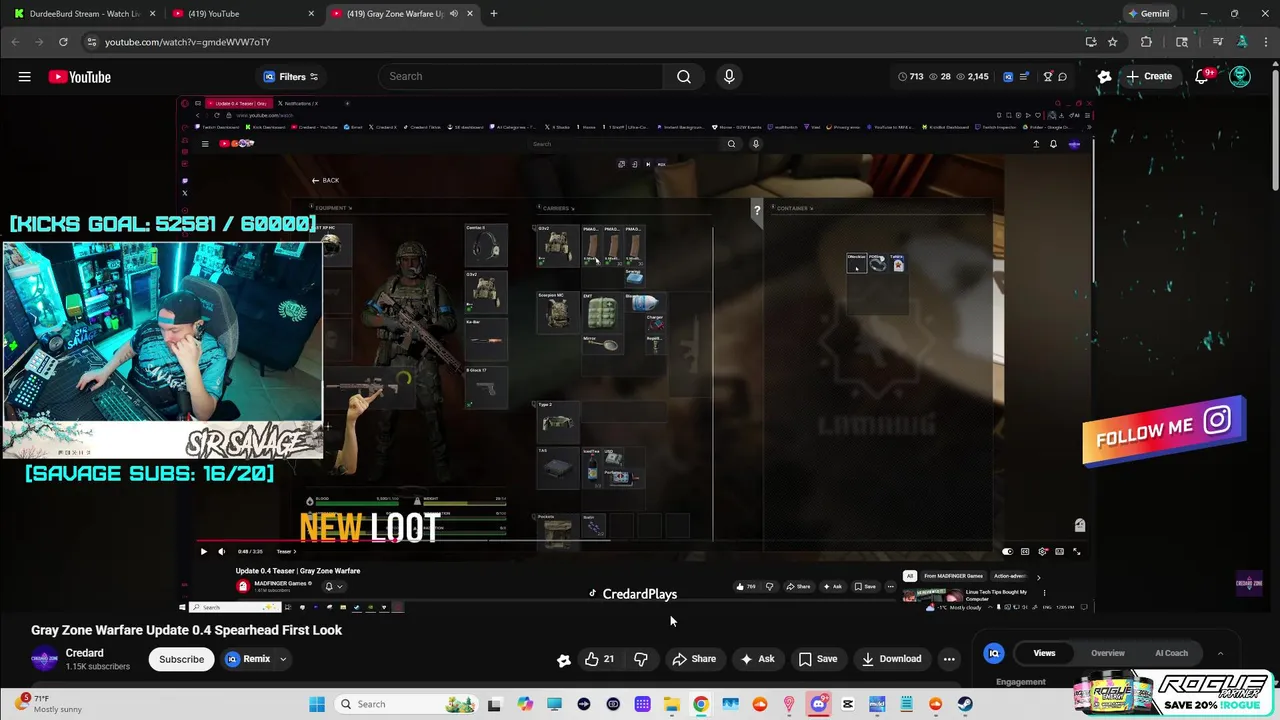Click vidIQ IQ icon beside Views tab

pos(994,653)
